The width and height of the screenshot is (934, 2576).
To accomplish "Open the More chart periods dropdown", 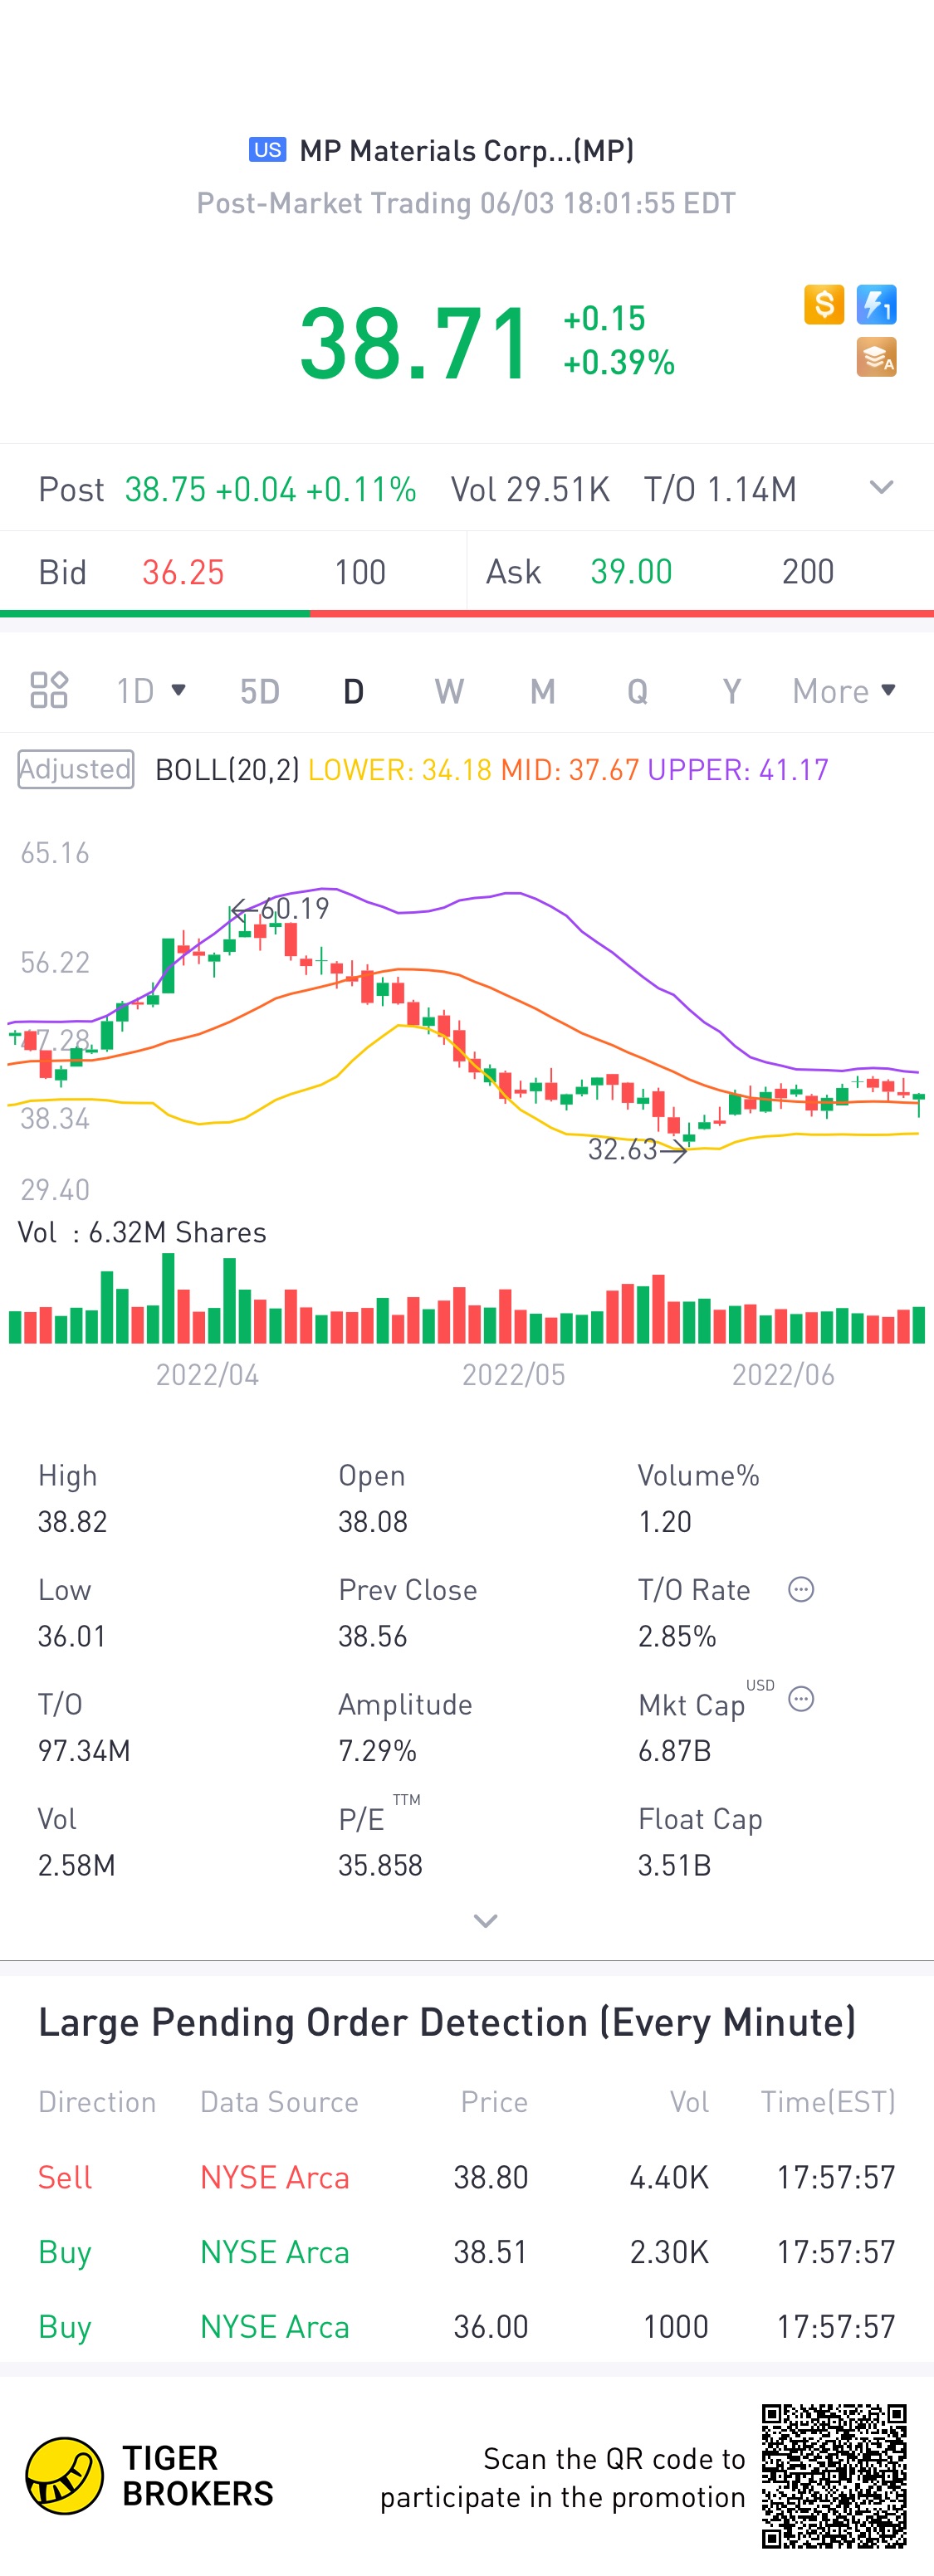I will pos(844,691).
